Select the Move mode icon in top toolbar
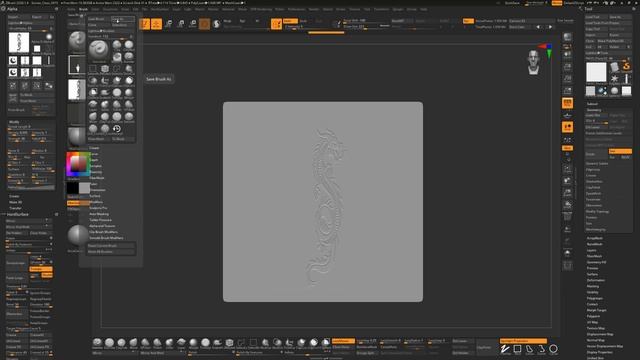This screenshot has height=360, width=640. pos(169,24)
